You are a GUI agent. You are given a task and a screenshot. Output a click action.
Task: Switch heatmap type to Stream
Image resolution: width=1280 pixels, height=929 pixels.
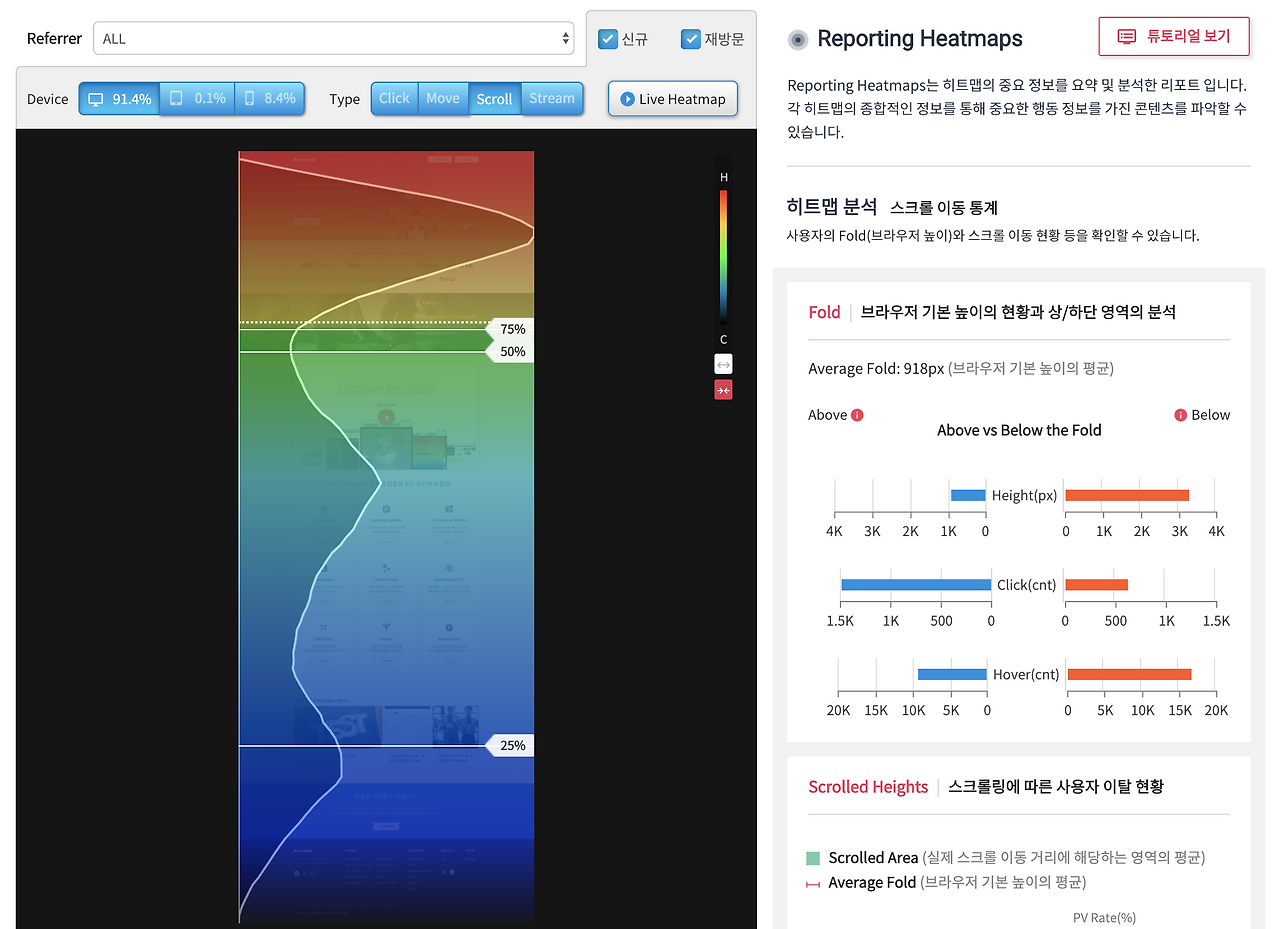point(552,98)
